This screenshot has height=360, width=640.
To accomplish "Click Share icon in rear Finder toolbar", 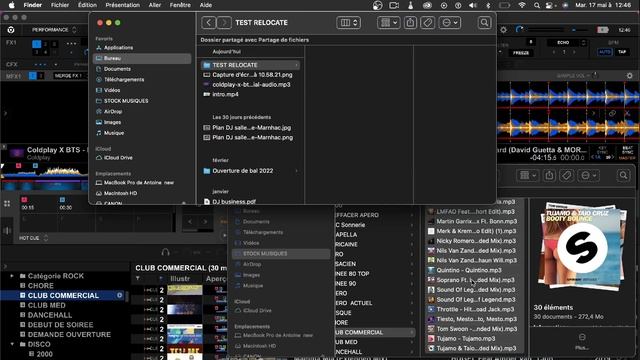I will [x=549, y=176].
